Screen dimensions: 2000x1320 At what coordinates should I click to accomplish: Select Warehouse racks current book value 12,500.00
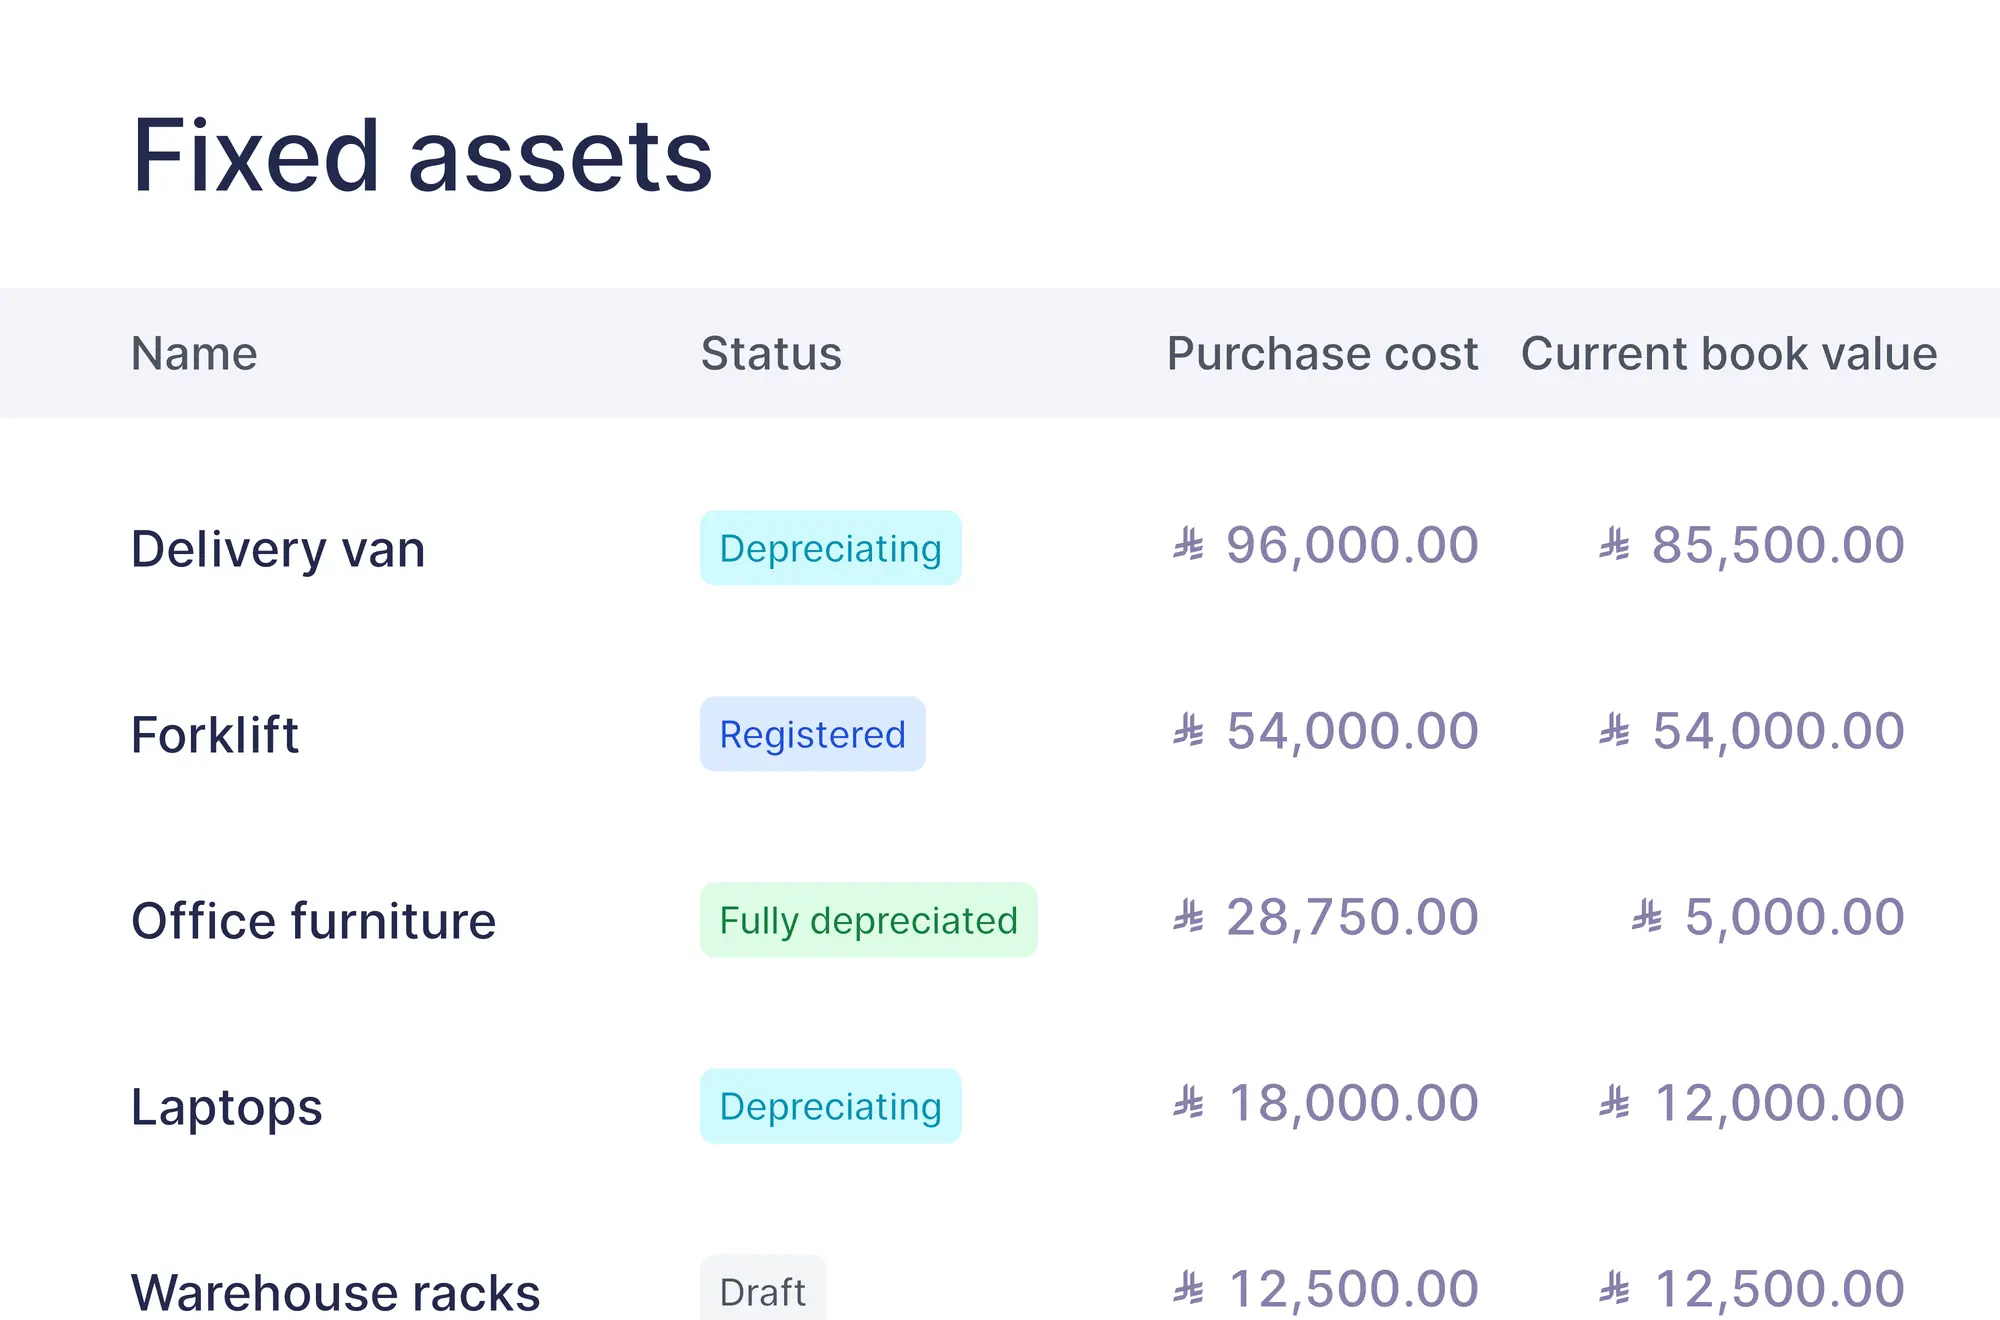pyautogui.click(x=1751, y=1290)
